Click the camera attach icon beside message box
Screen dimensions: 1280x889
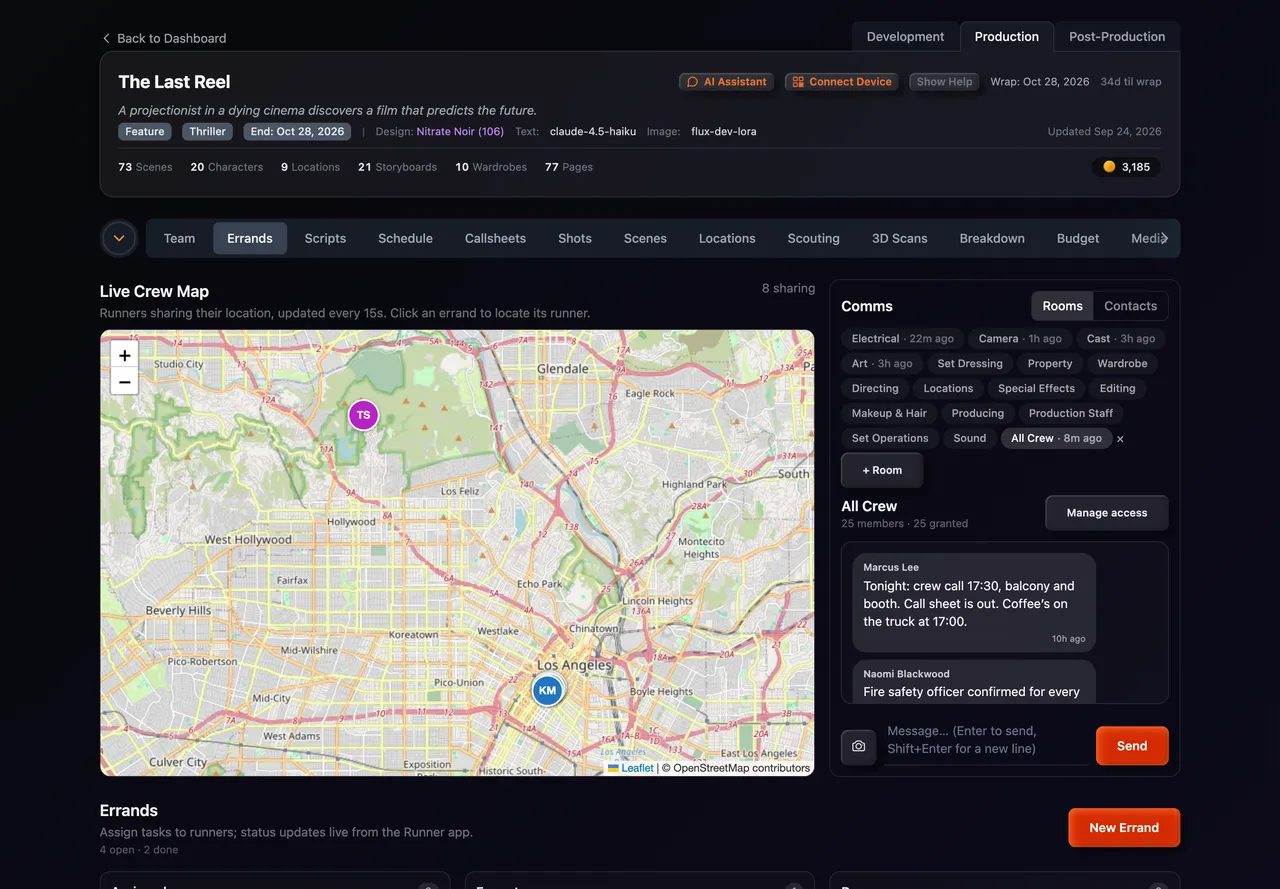(858, 746)
